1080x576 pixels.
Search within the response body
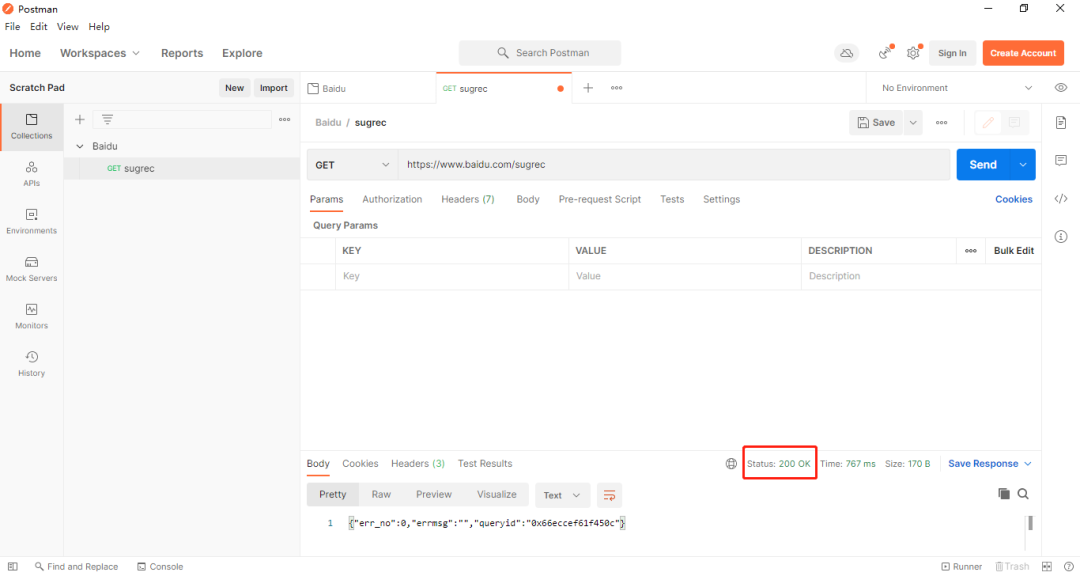pyautogui.click(x=1024, y=493)
